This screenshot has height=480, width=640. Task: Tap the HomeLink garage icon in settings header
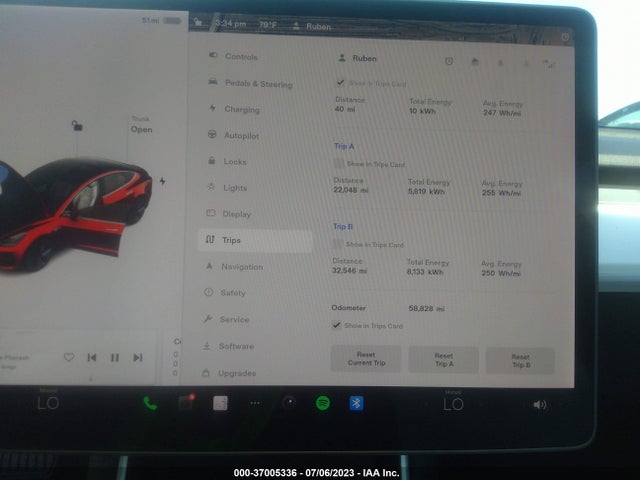pyautogui.click(x=475, y=62)
